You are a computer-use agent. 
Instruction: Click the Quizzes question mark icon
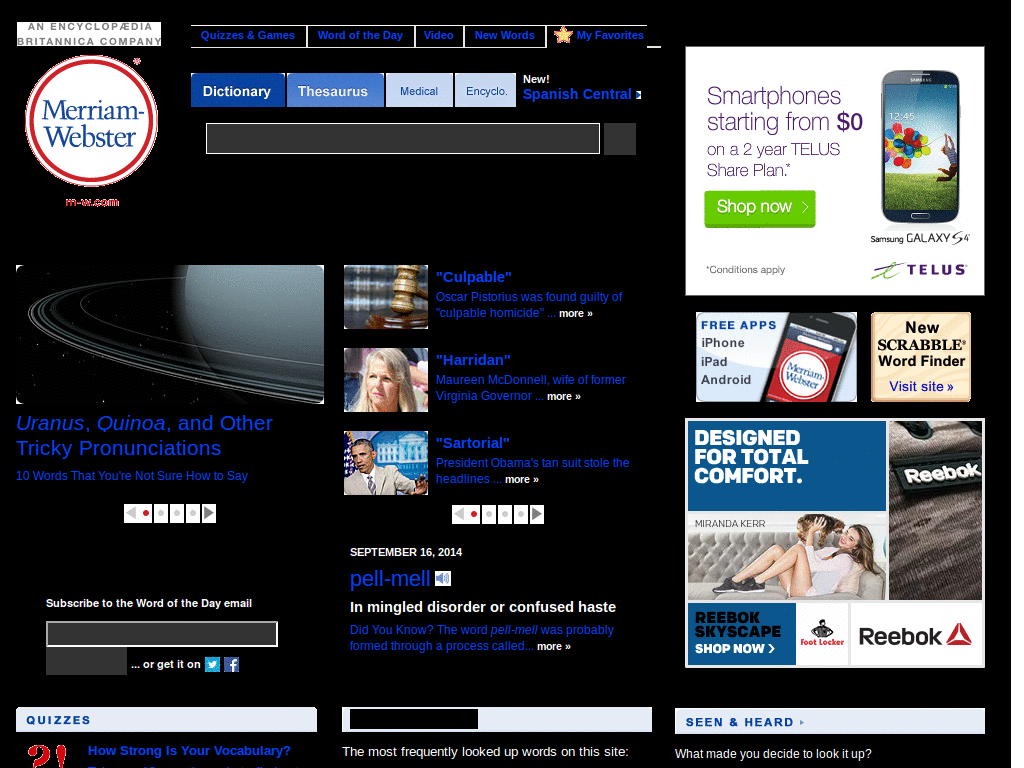tap(47, 756)
